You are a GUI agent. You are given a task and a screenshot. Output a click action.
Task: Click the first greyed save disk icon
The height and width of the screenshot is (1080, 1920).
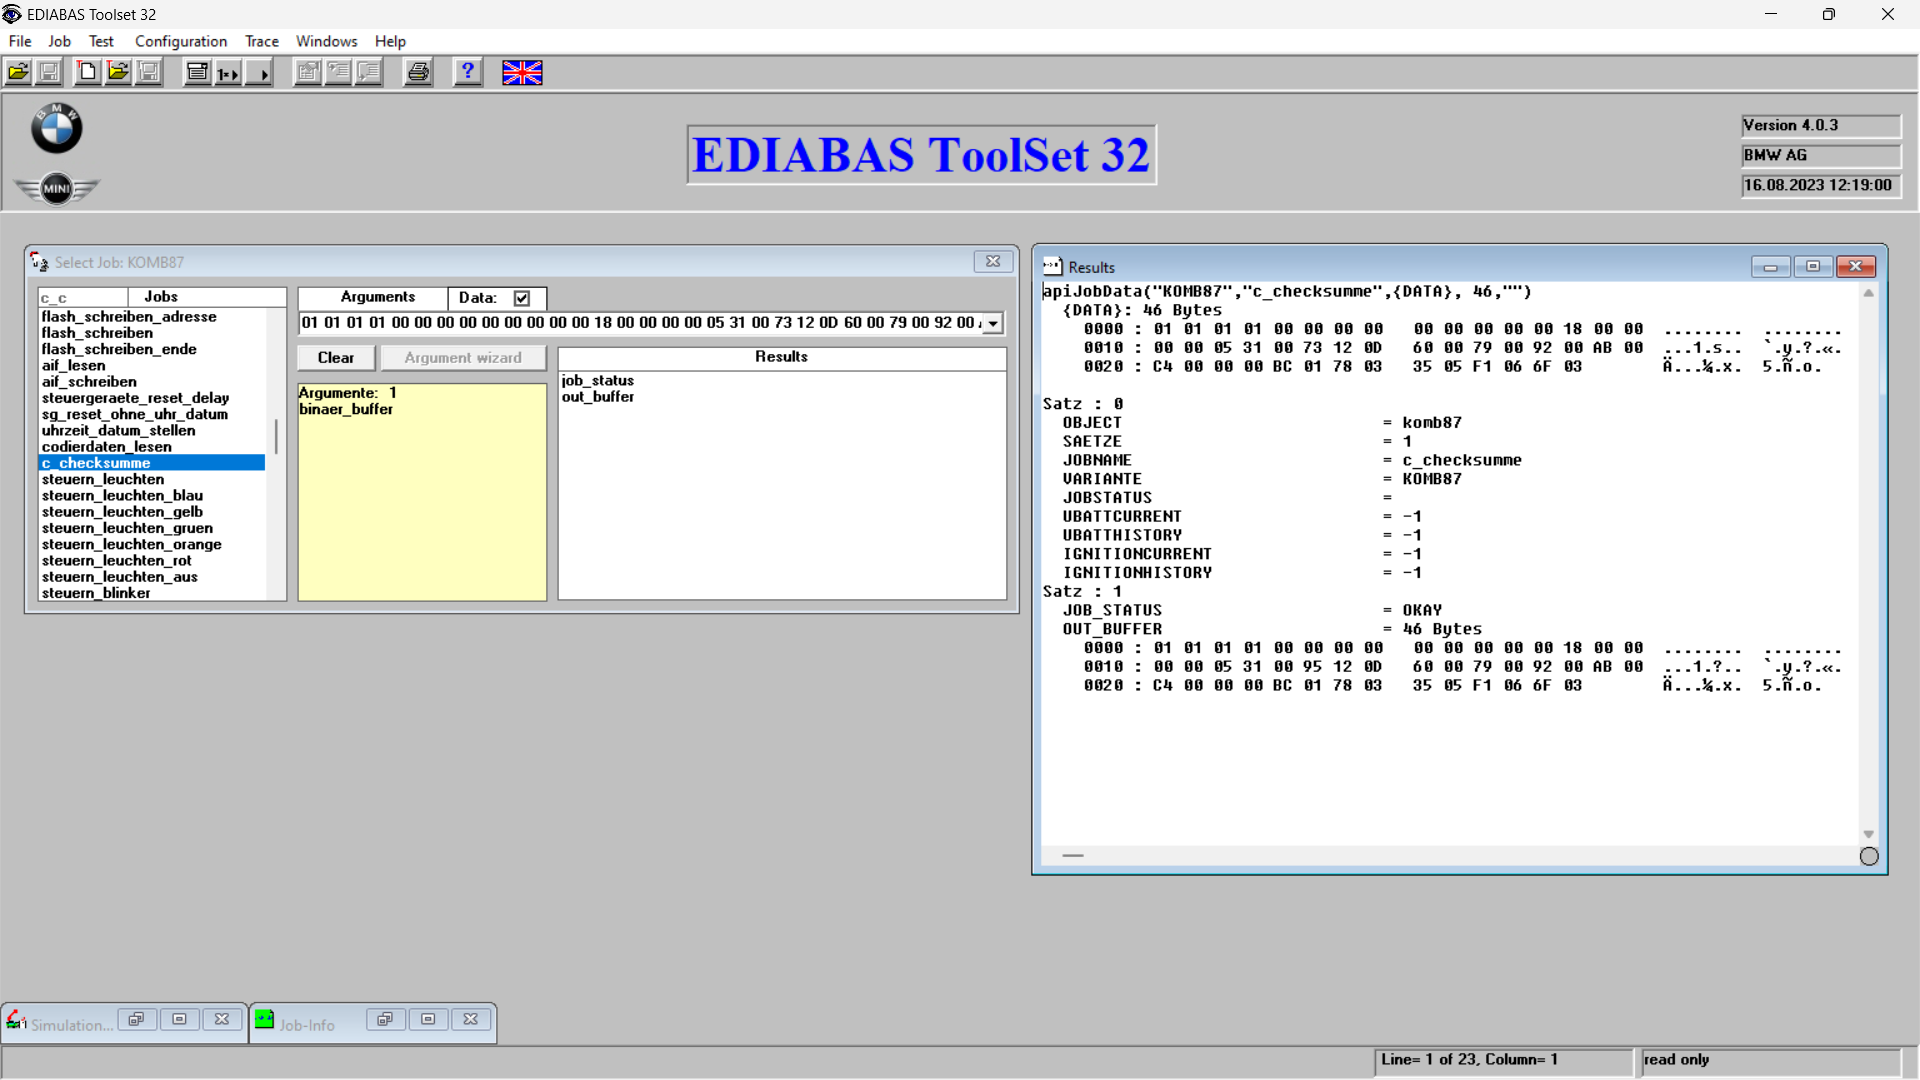(49, 72)
